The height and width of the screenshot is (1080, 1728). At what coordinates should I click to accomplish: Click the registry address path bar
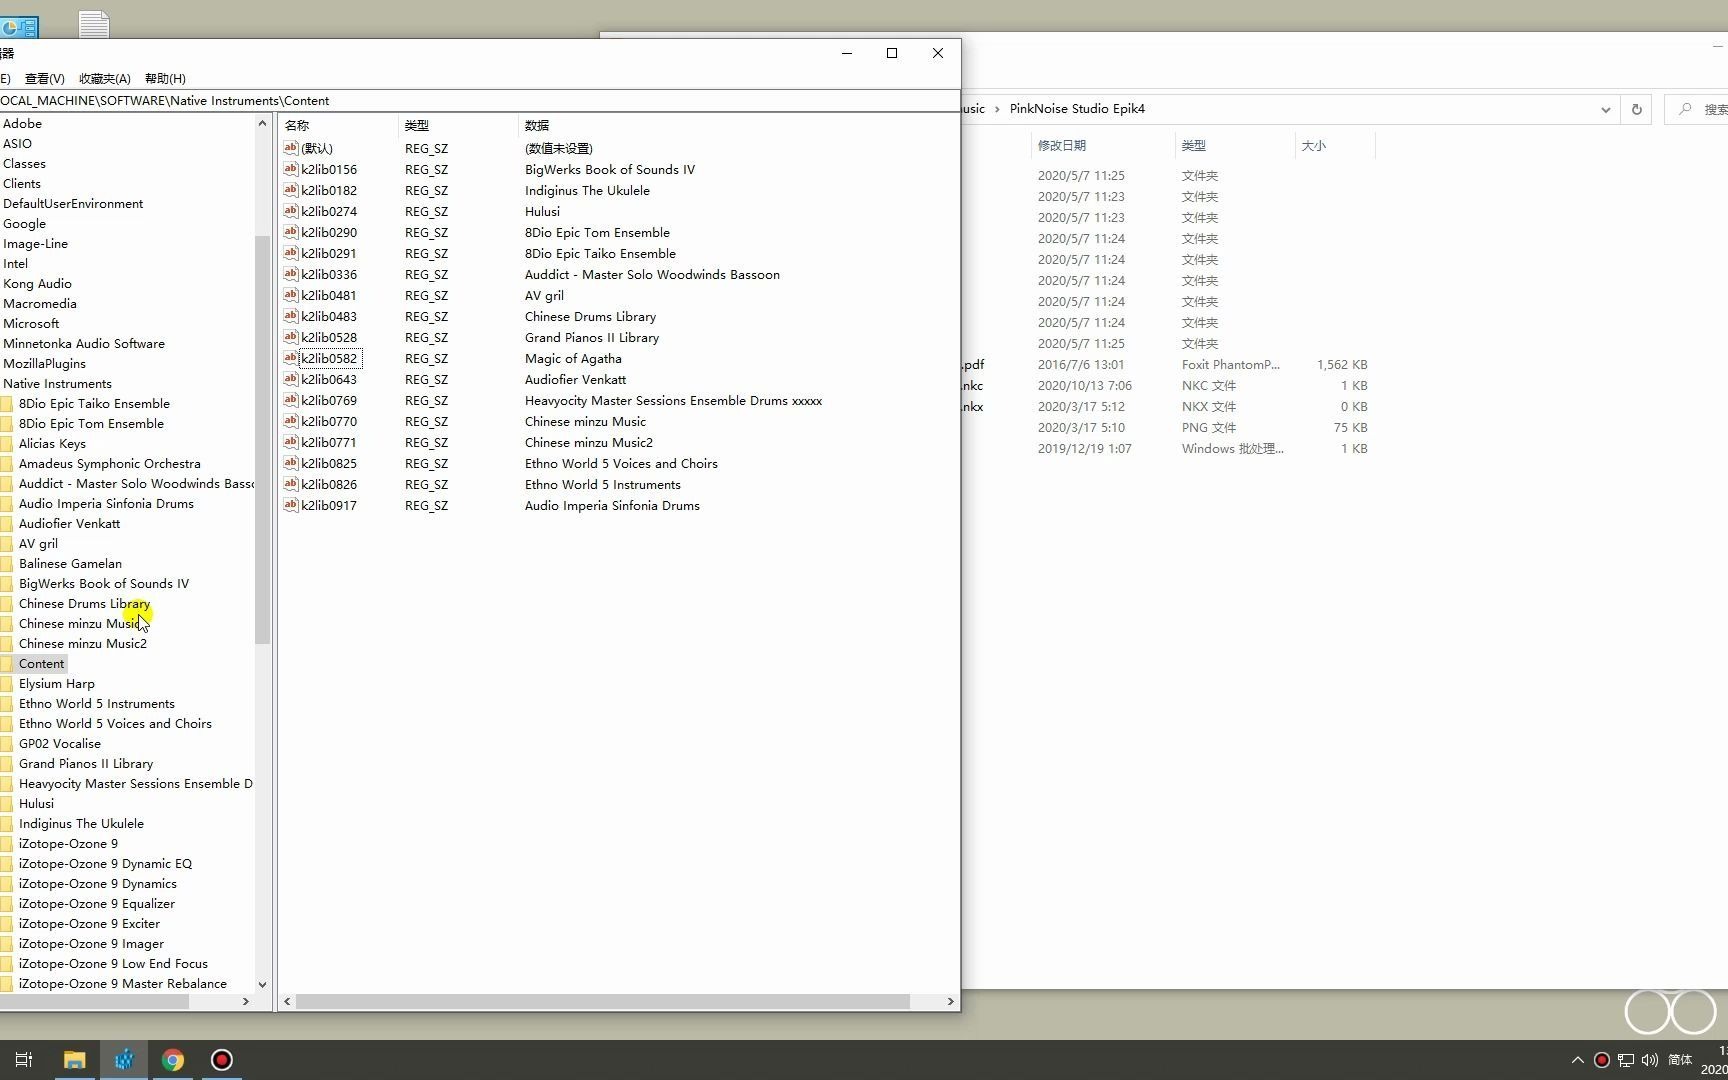480,101
